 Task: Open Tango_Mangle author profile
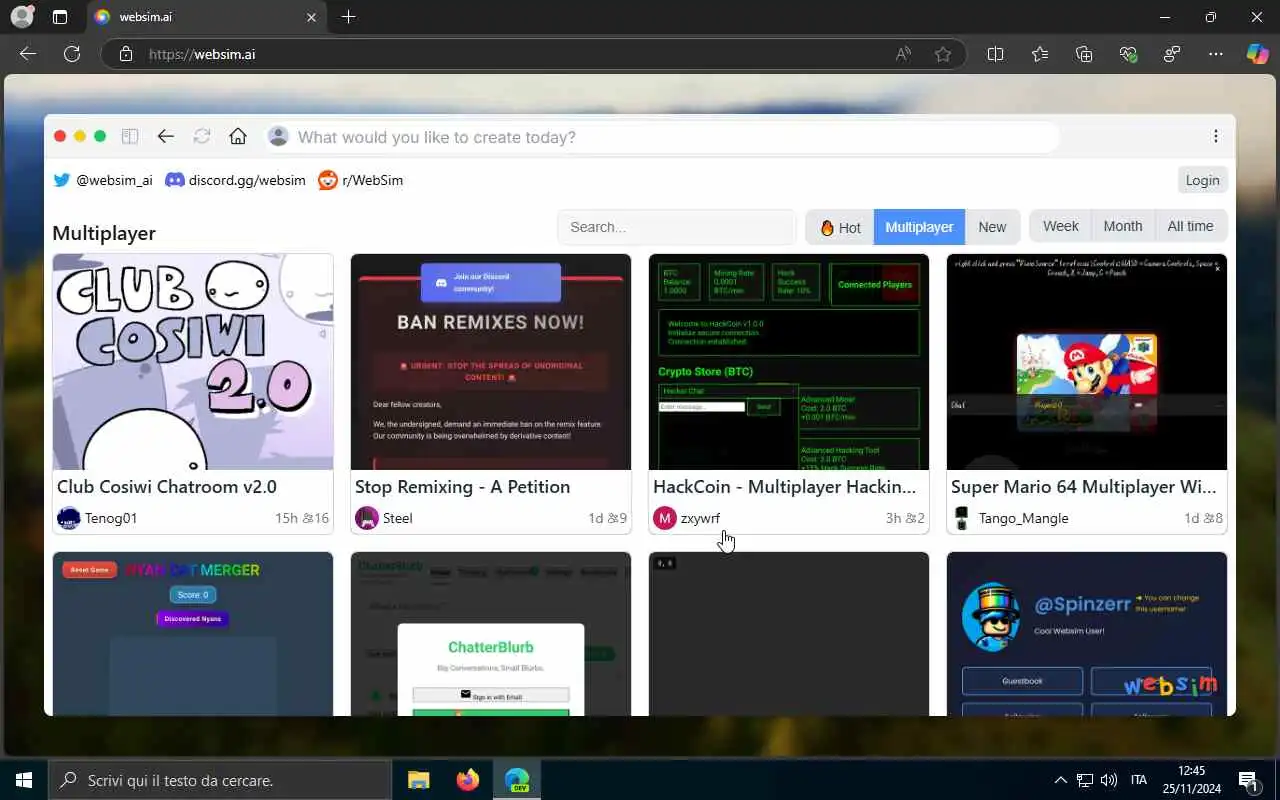(x=1023, y=518)
